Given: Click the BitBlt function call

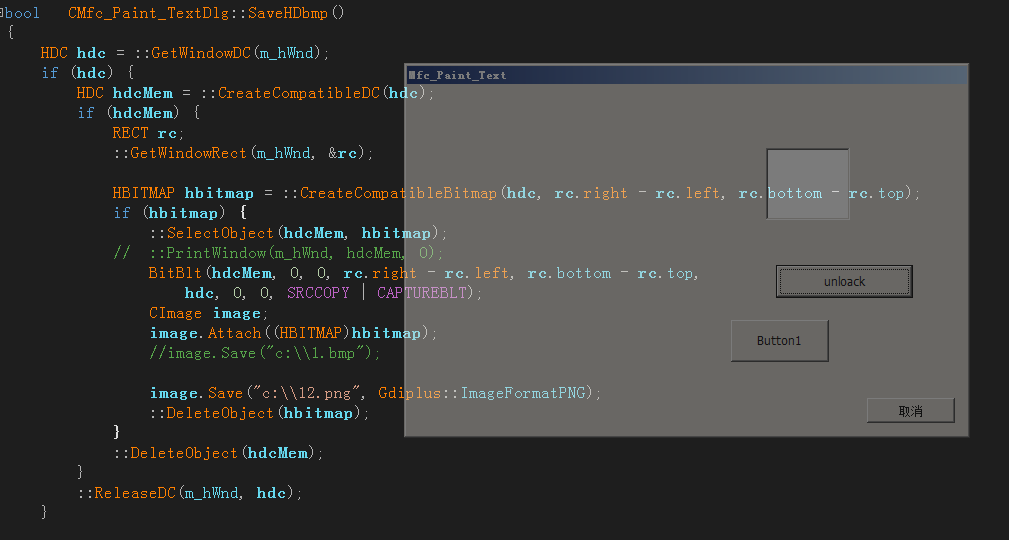Looking at the screenshot, I should pyautogui.click(x=175, y=273).
